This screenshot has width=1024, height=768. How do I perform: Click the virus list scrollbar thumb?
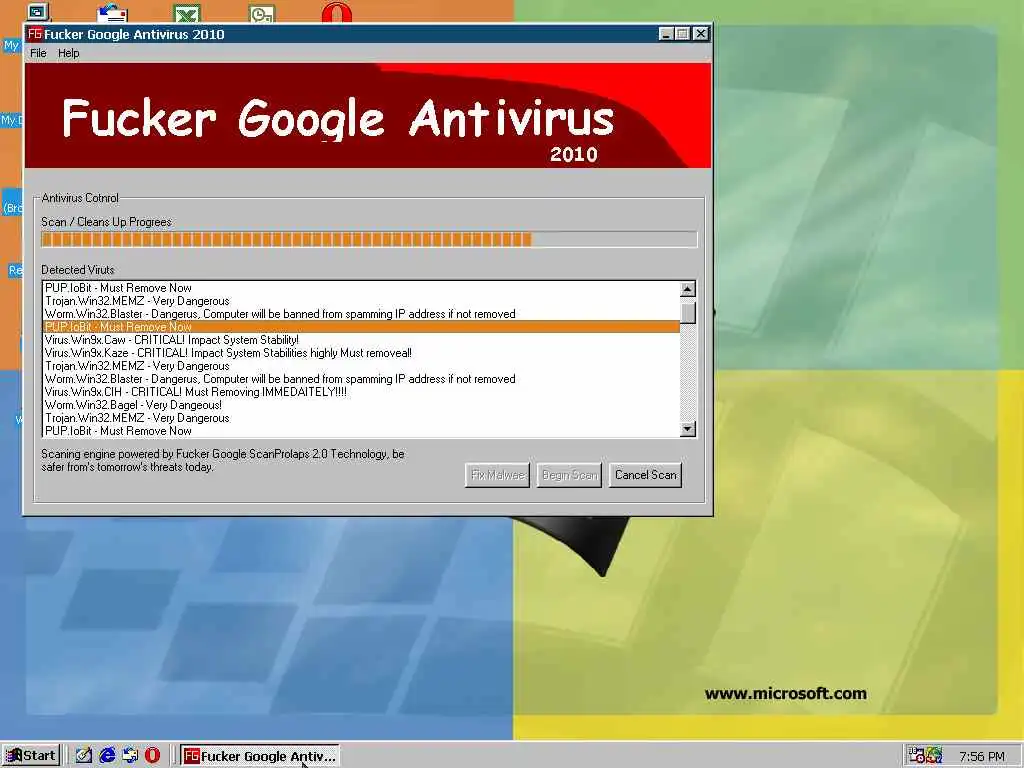click(688, 311)
